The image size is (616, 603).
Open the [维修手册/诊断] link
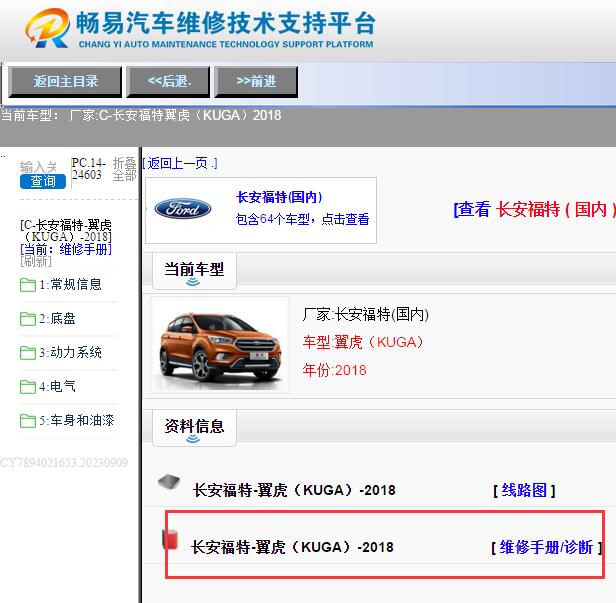(x=546, y=547)
